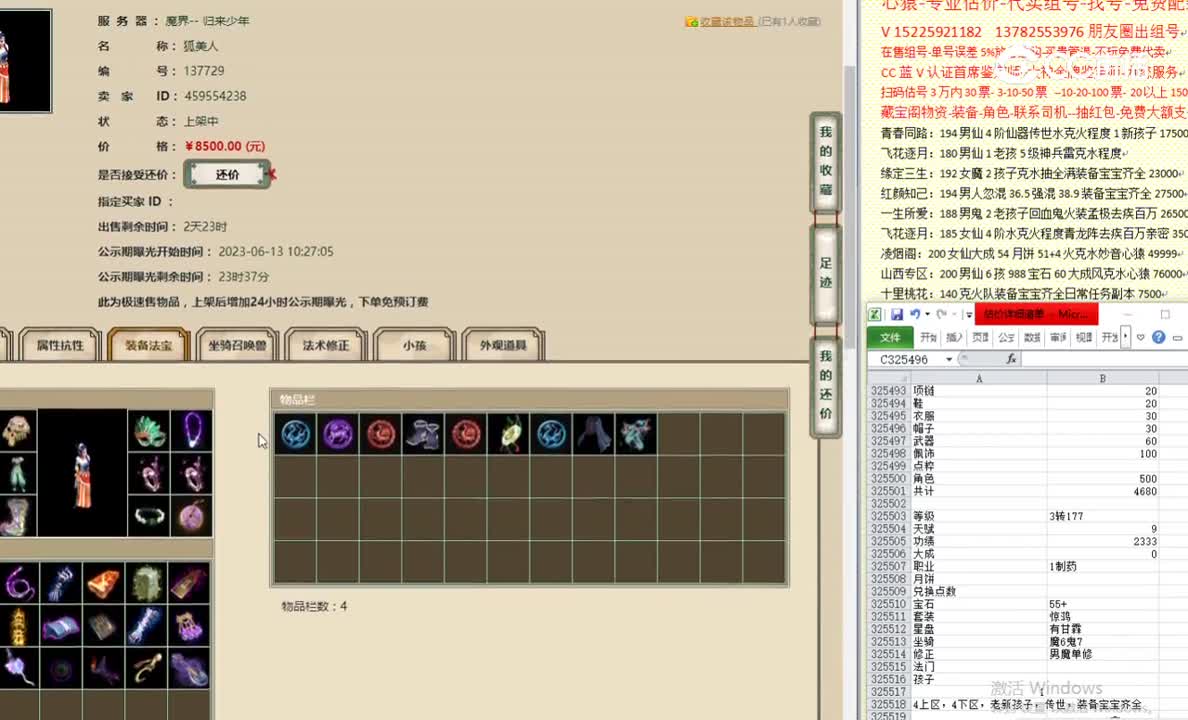Toggle the heart favorites icon near Excel help

click(1140, 338)
